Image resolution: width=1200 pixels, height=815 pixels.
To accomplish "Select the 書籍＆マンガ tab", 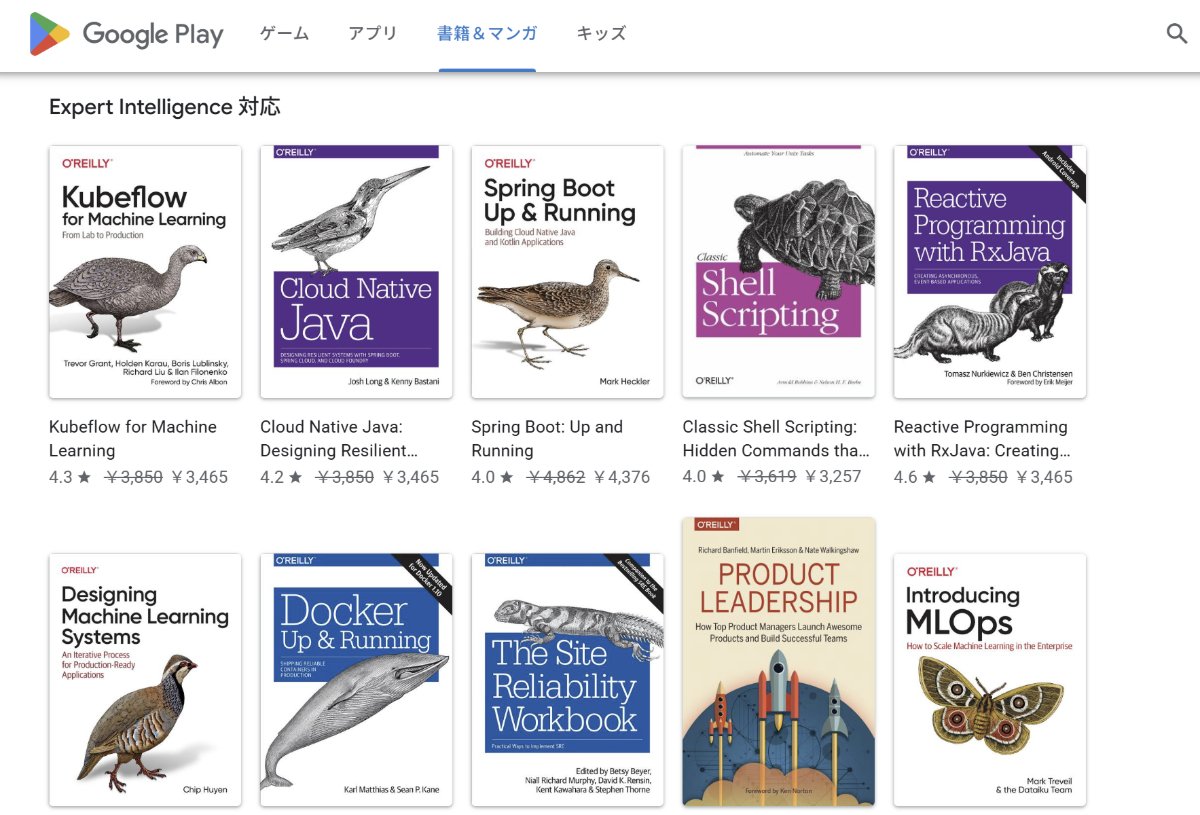I will click(487, 33).
